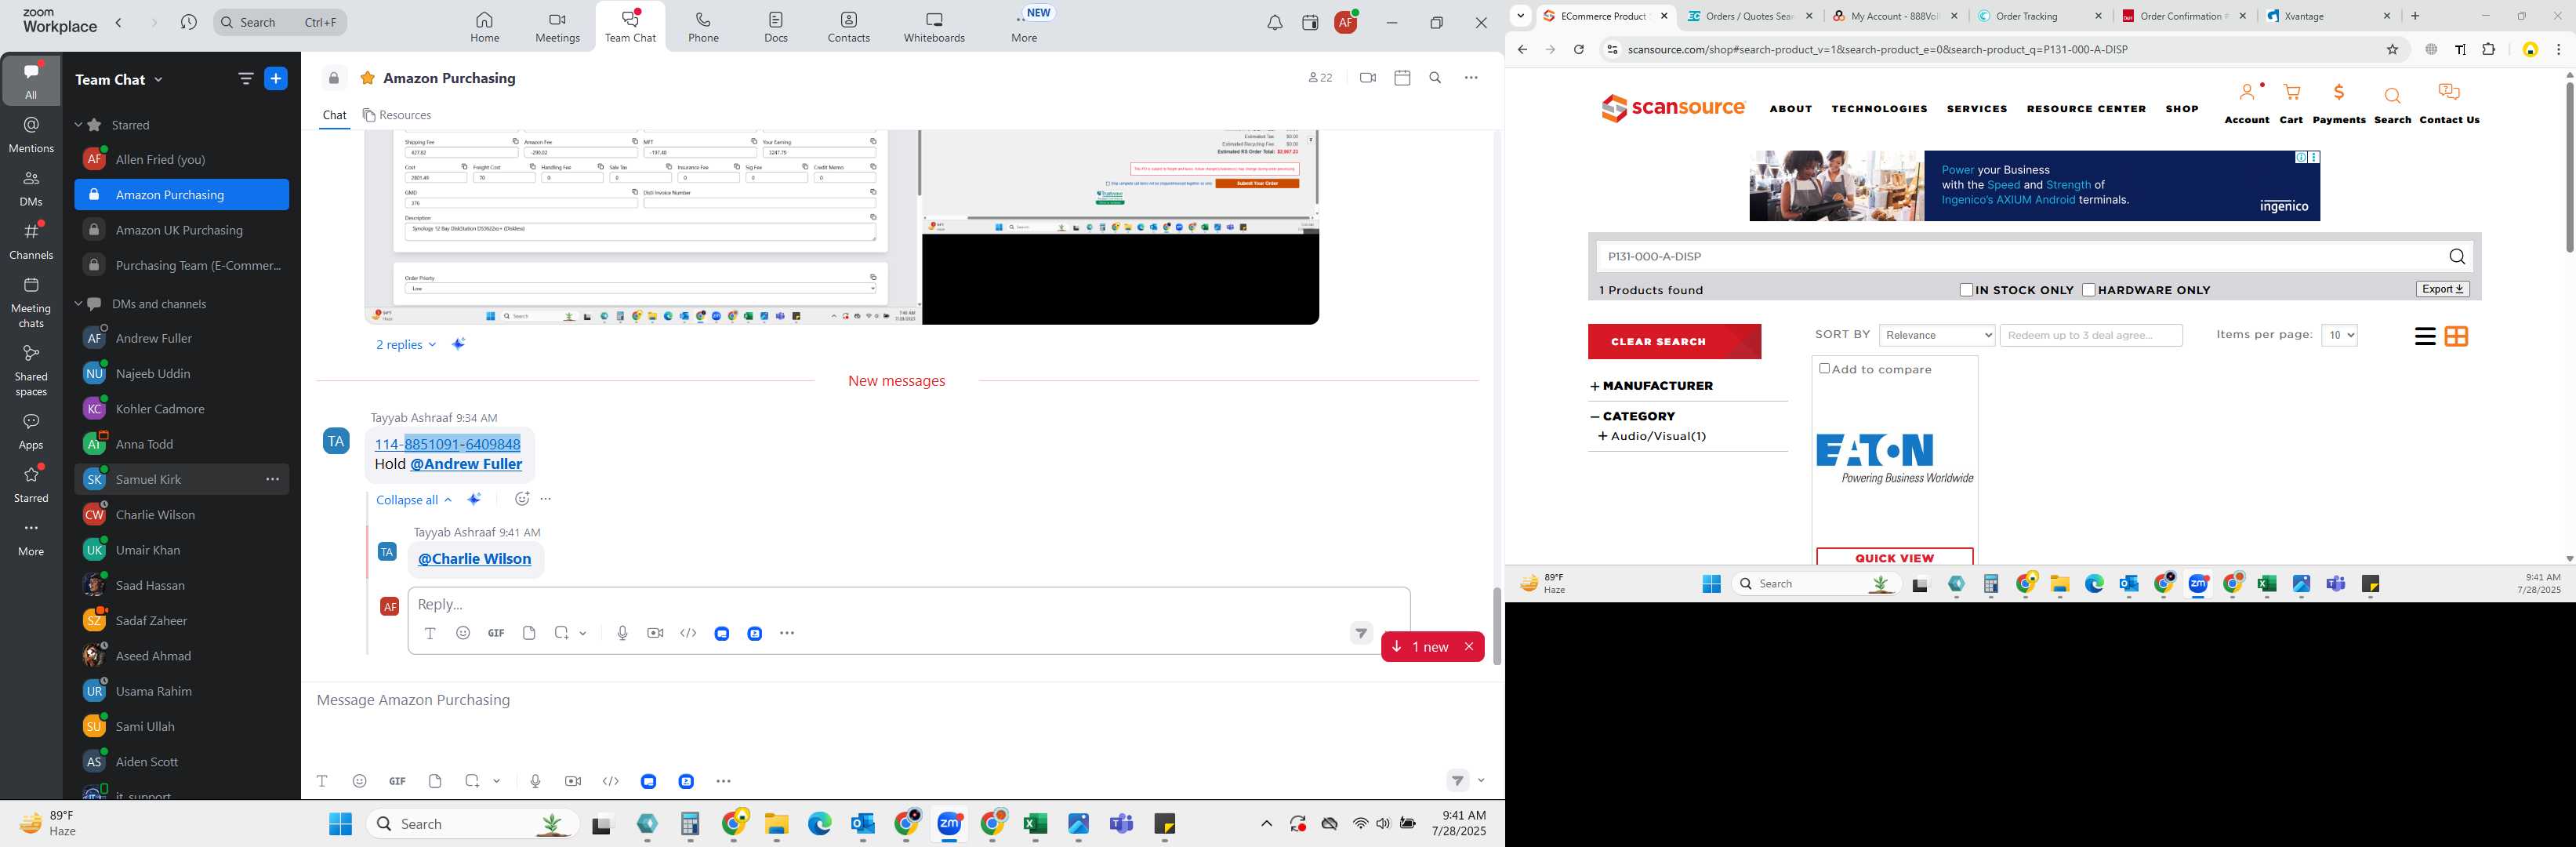Open Items per page dropdown
The image size is (2576, 847).
[x=2339, y=336]
